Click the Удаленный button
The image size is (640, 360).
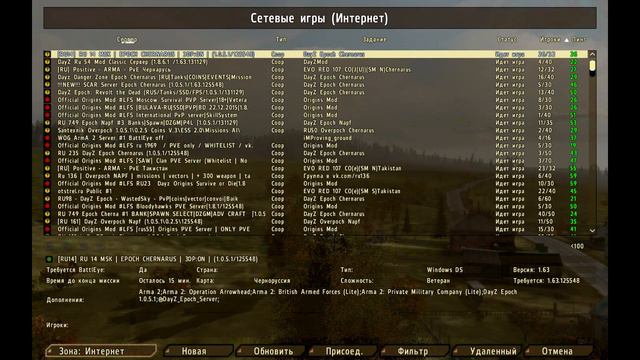[x=487, y=351]
